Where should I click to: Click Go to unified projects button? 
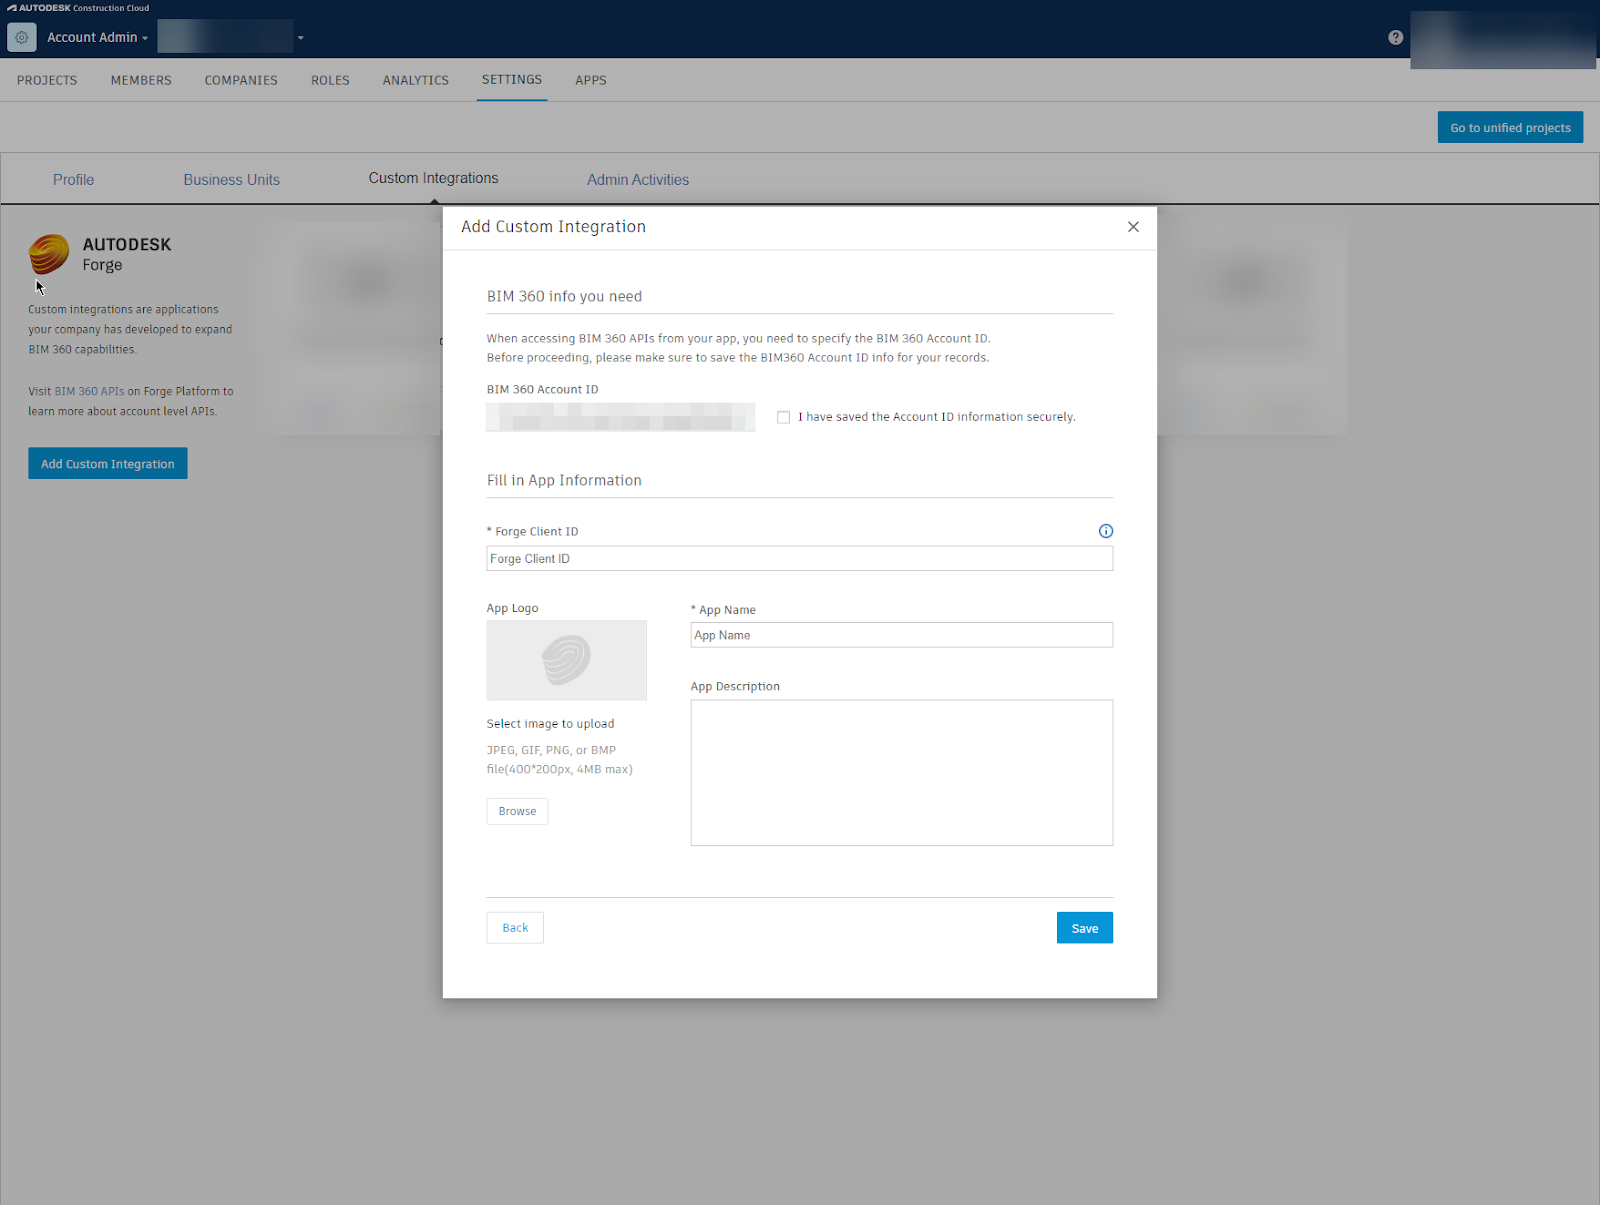coord(1510,127)
